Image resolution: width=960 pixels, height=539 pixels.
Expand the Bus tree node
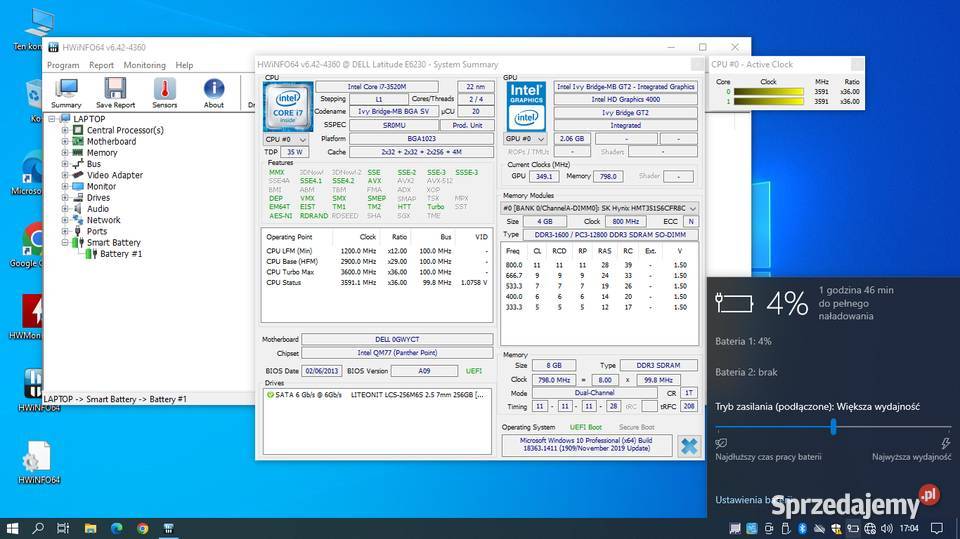point(65,164)
